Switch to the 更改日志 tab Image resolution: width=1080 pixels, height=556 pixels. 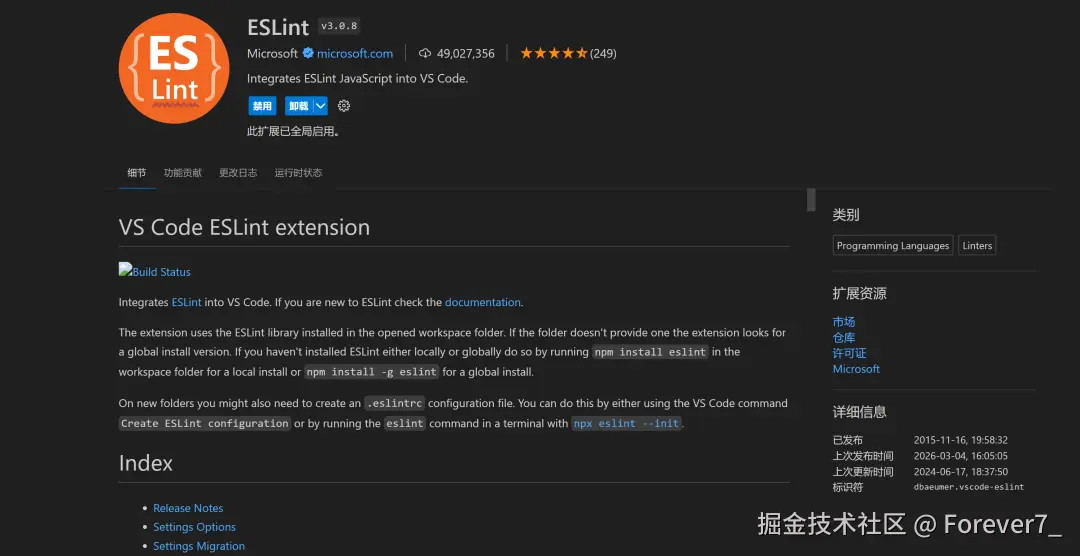pyautogui.click(x=238, y=173)
